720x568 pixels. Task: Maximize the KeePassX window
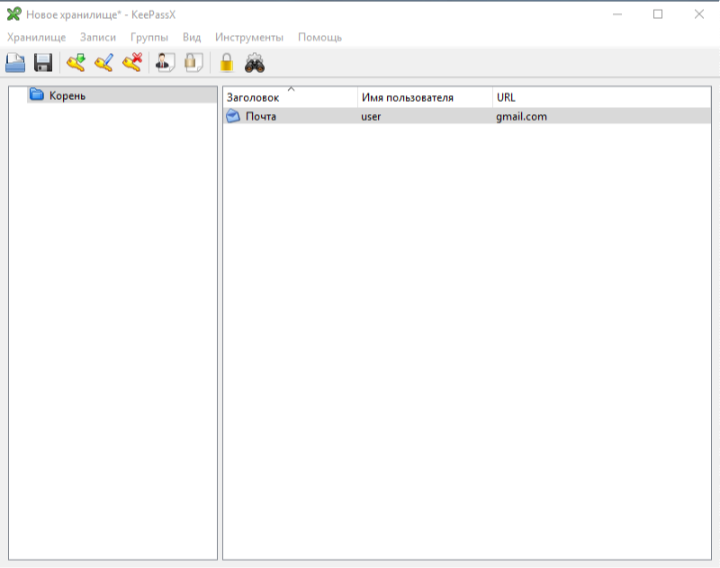coord(658,14)
